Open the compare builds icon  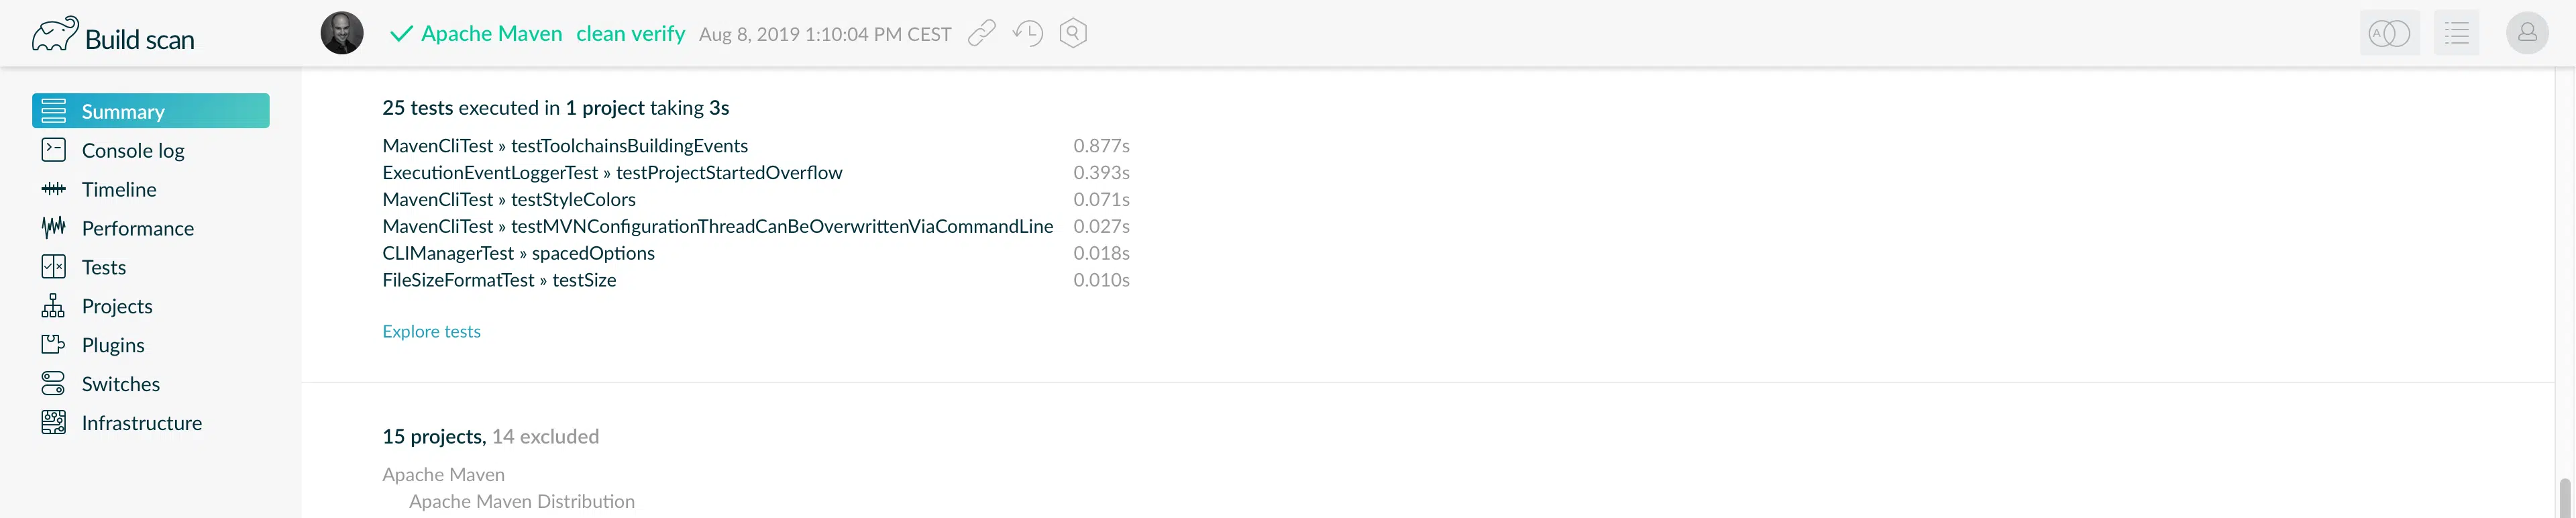point(2390,34)
